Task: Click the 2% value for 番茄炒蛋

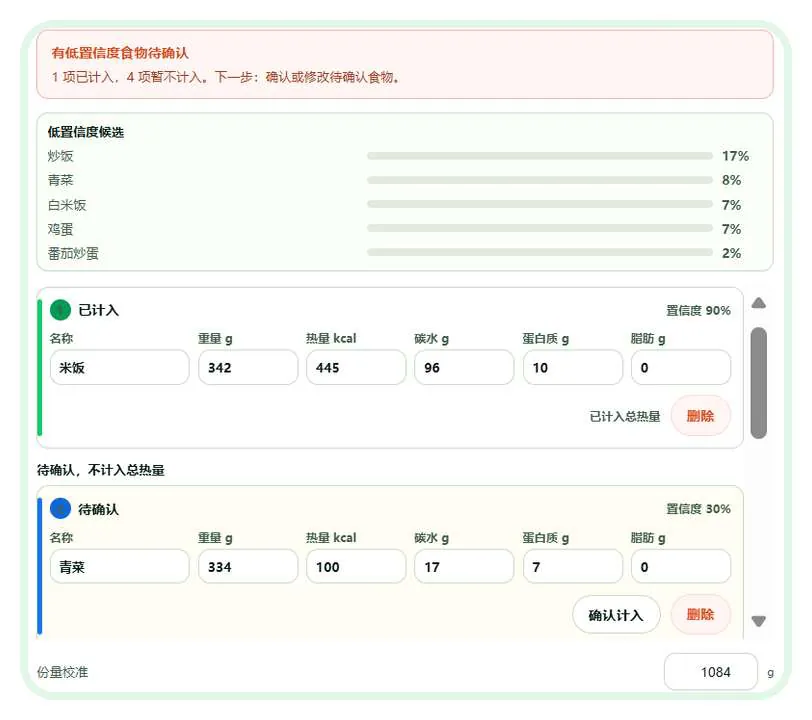Action: [732, 253]
